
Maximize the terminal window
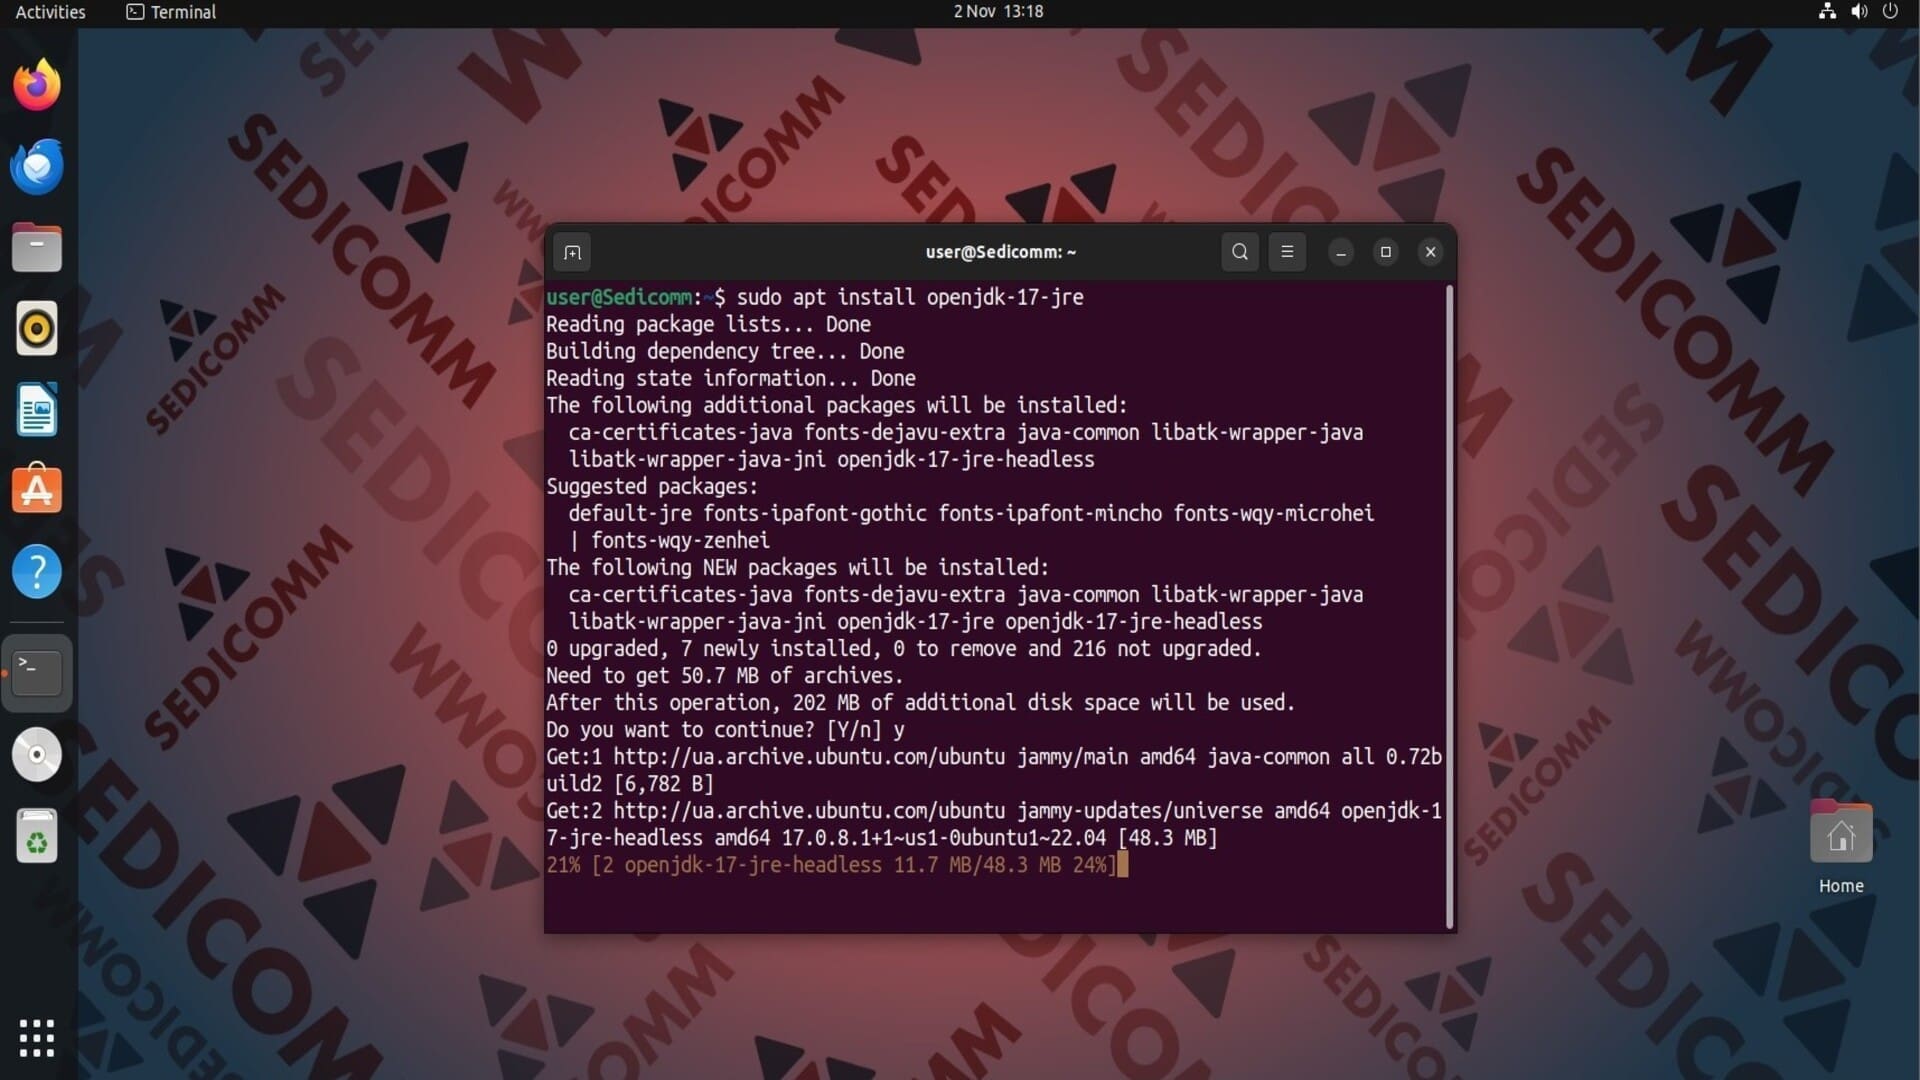[x=1386, y=252]
